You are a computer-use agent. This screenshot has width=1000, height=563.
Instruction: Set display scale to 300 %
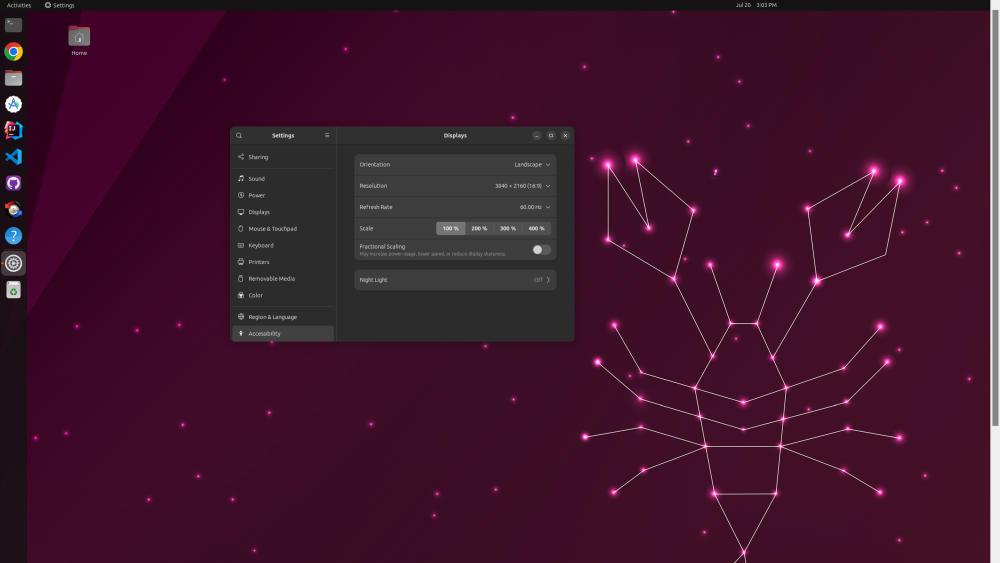click(x=508, y=228)
